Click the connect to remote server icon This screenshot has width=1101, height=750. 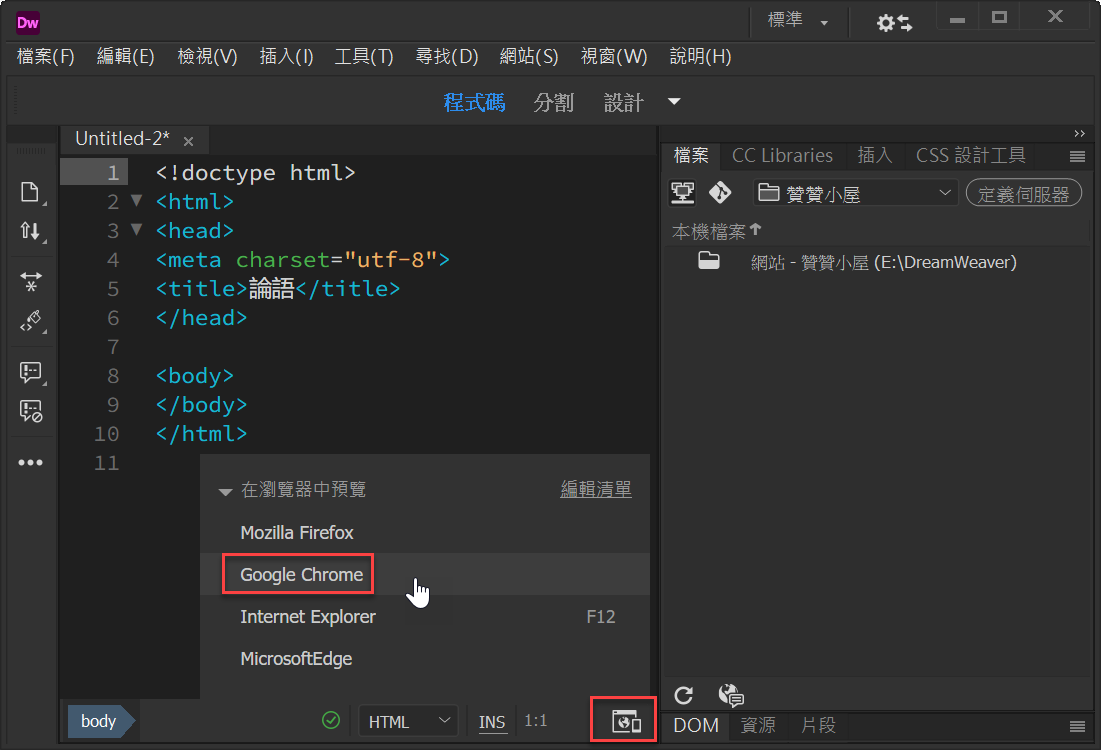point(683,192)
